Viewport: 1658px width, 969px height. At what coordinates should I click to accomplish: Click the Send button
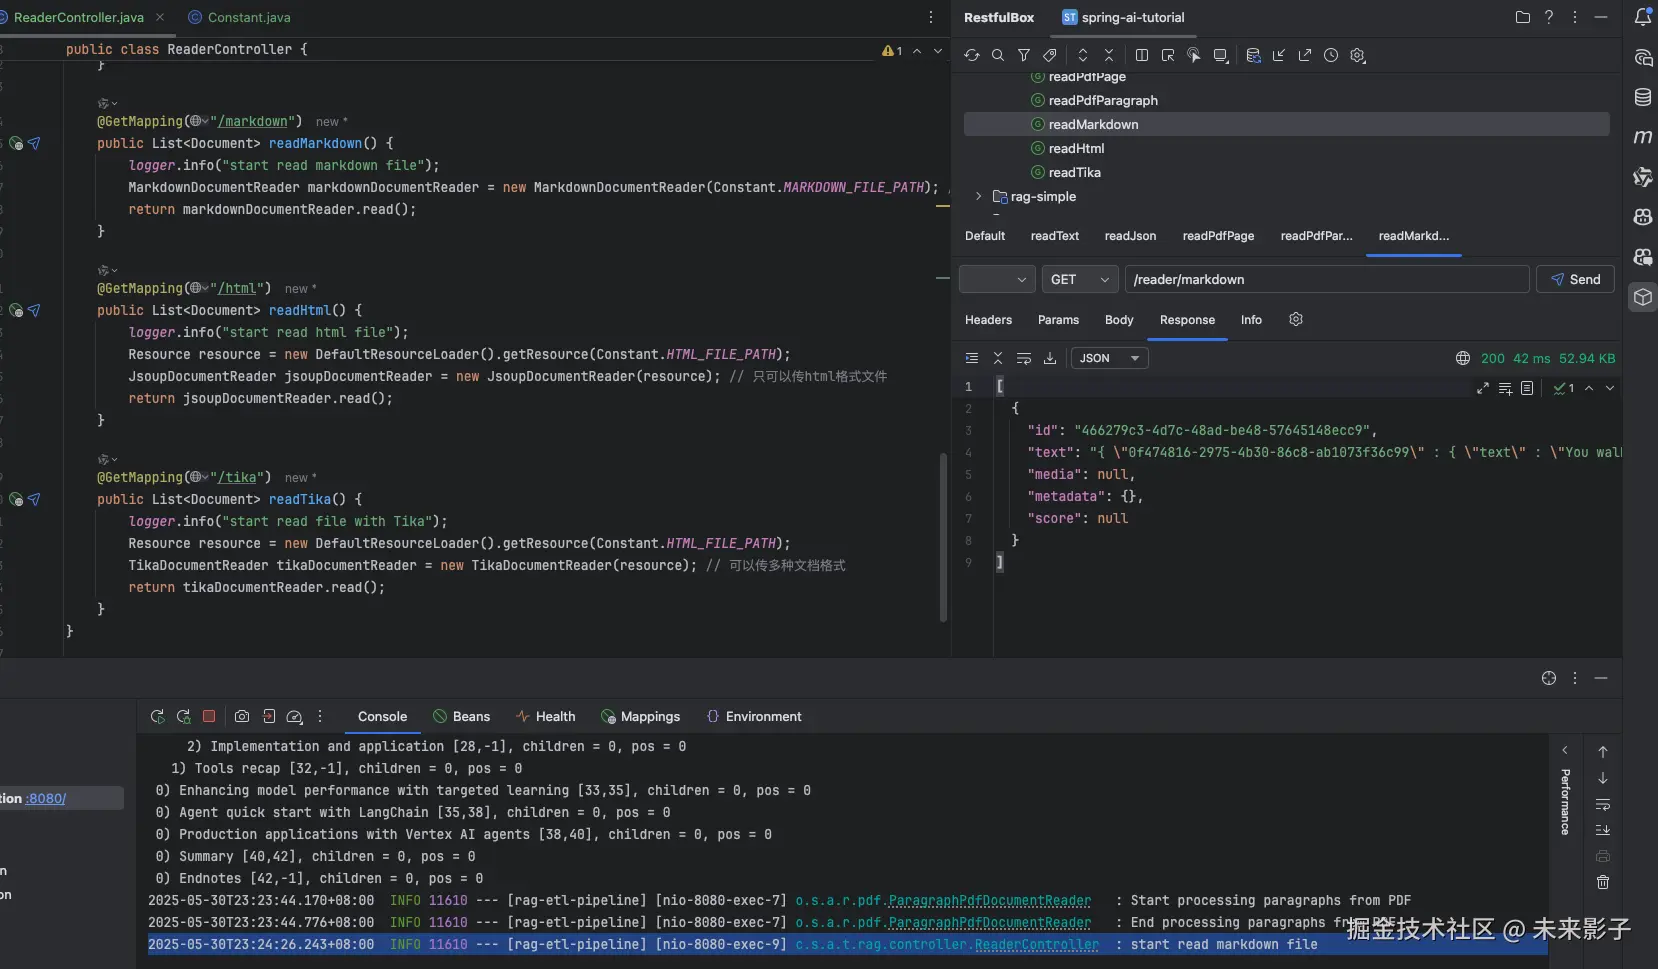(1575, 280)
